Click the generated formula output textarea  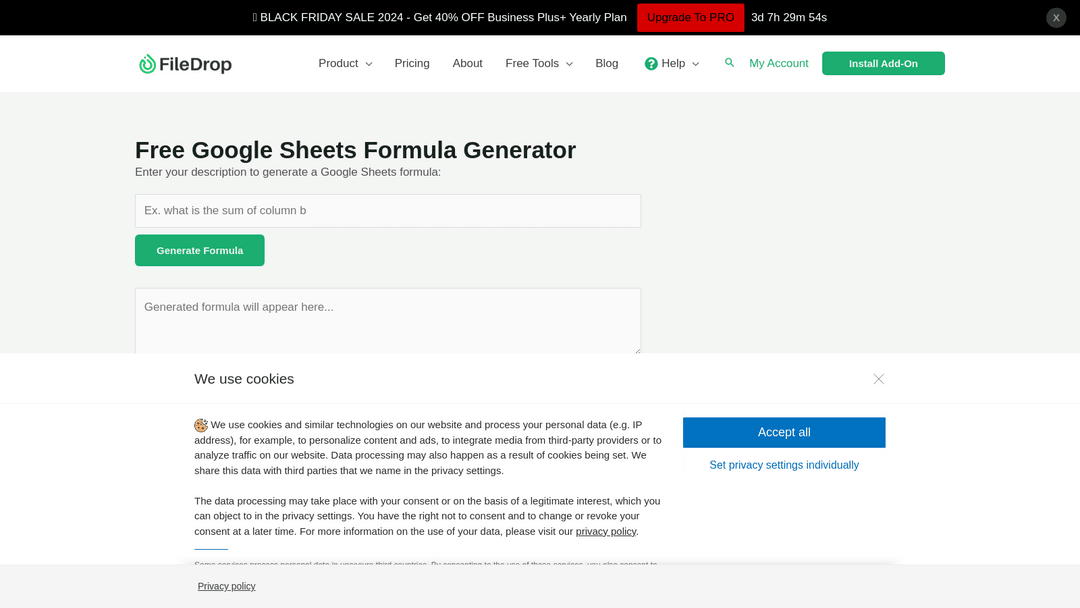point(388,320)
